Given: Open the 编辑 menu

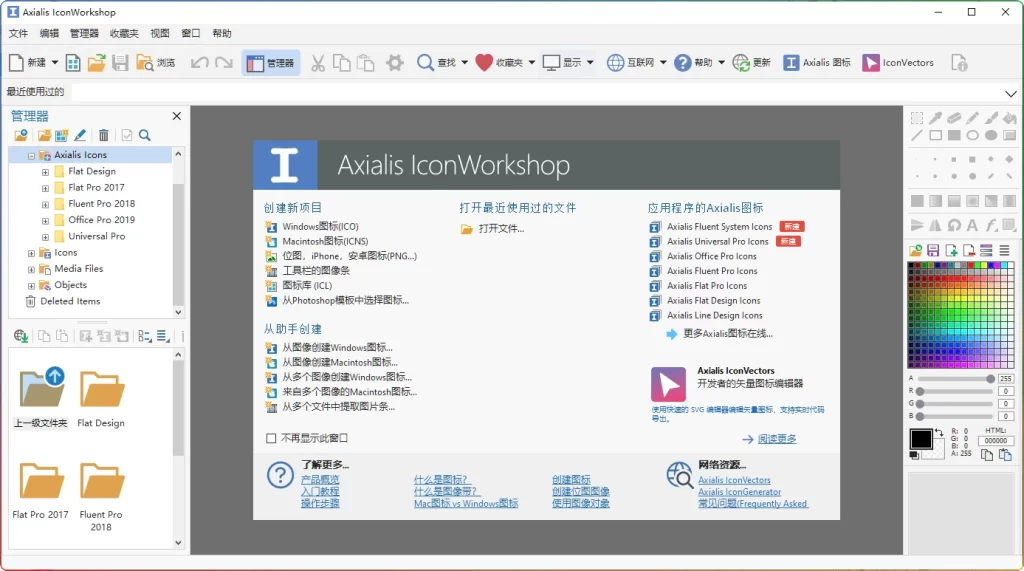Looking at the screenshot, I should [49, 33].
